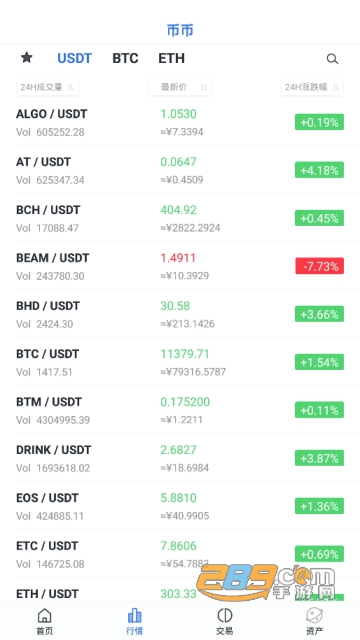Viewport: 360px width, 640px height.
Task: Open favorites via the star icon
Action: click(x=27, y=58)
